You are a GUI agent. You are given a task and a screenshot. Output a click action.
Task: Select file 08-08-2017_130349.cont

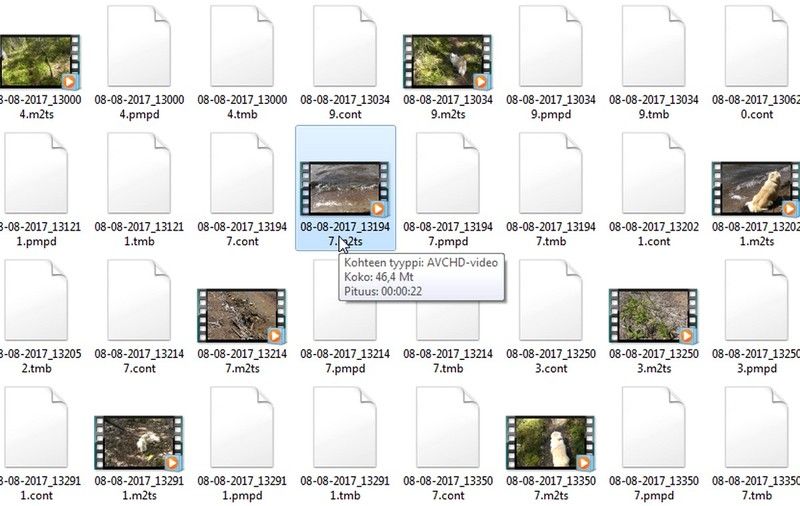pyautogui.click(x=345, y=46)
